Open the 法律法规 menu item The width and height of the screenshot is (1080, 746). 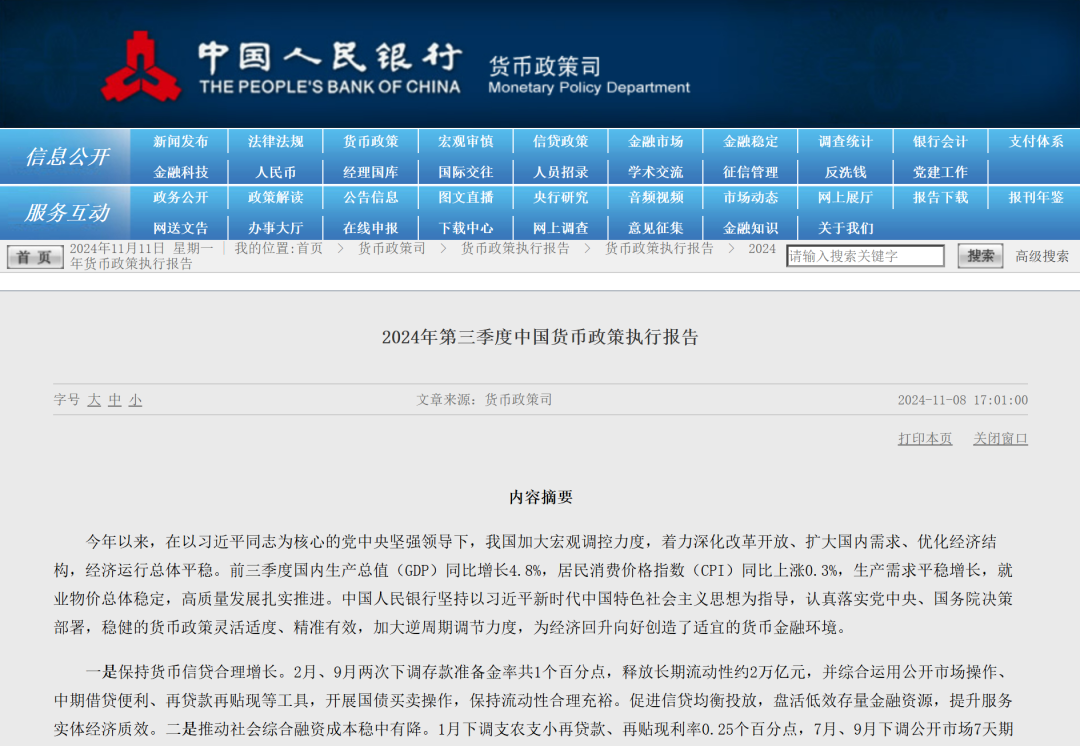click(x=276, y=141)
